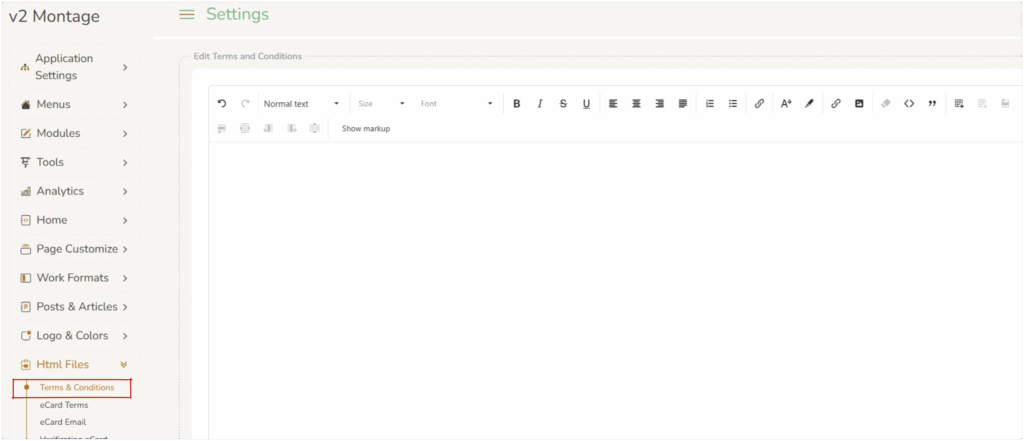This screenshot has width=1024, height=441.
Task: Insert a blockquote with quote icon
Action: tap(932, 103)
